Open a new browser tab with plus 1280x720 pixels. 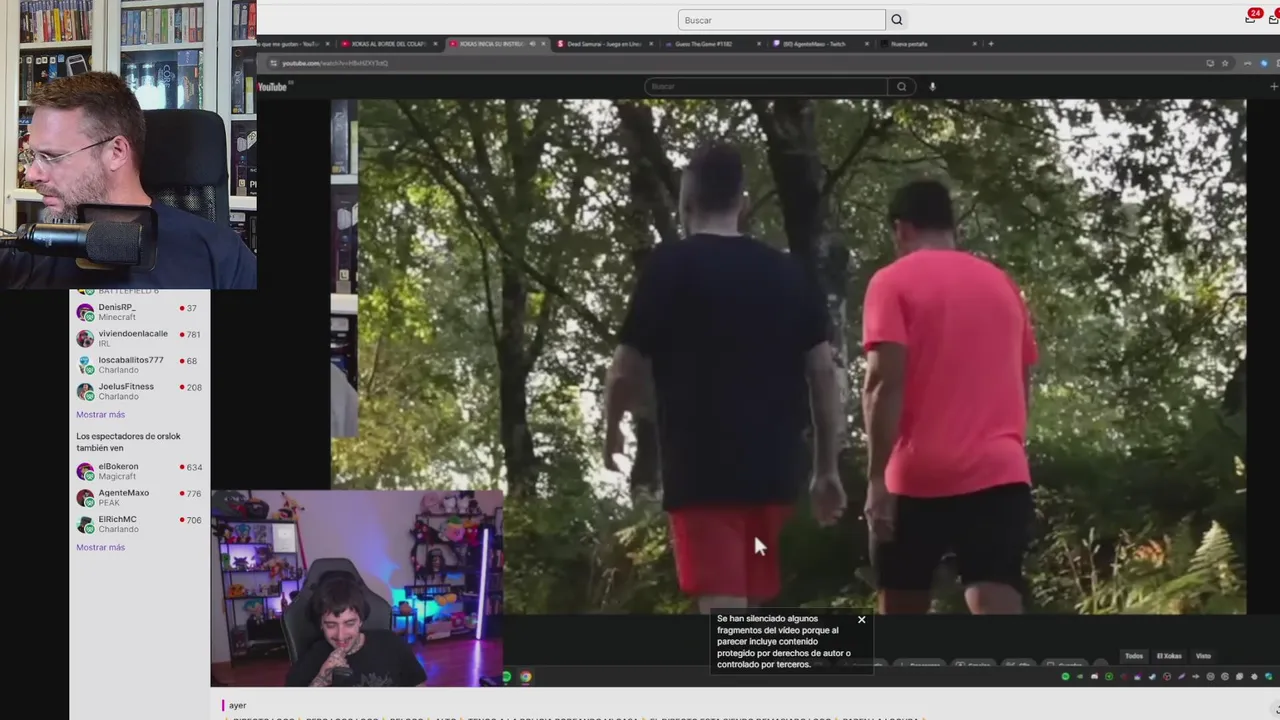(991, 44)
